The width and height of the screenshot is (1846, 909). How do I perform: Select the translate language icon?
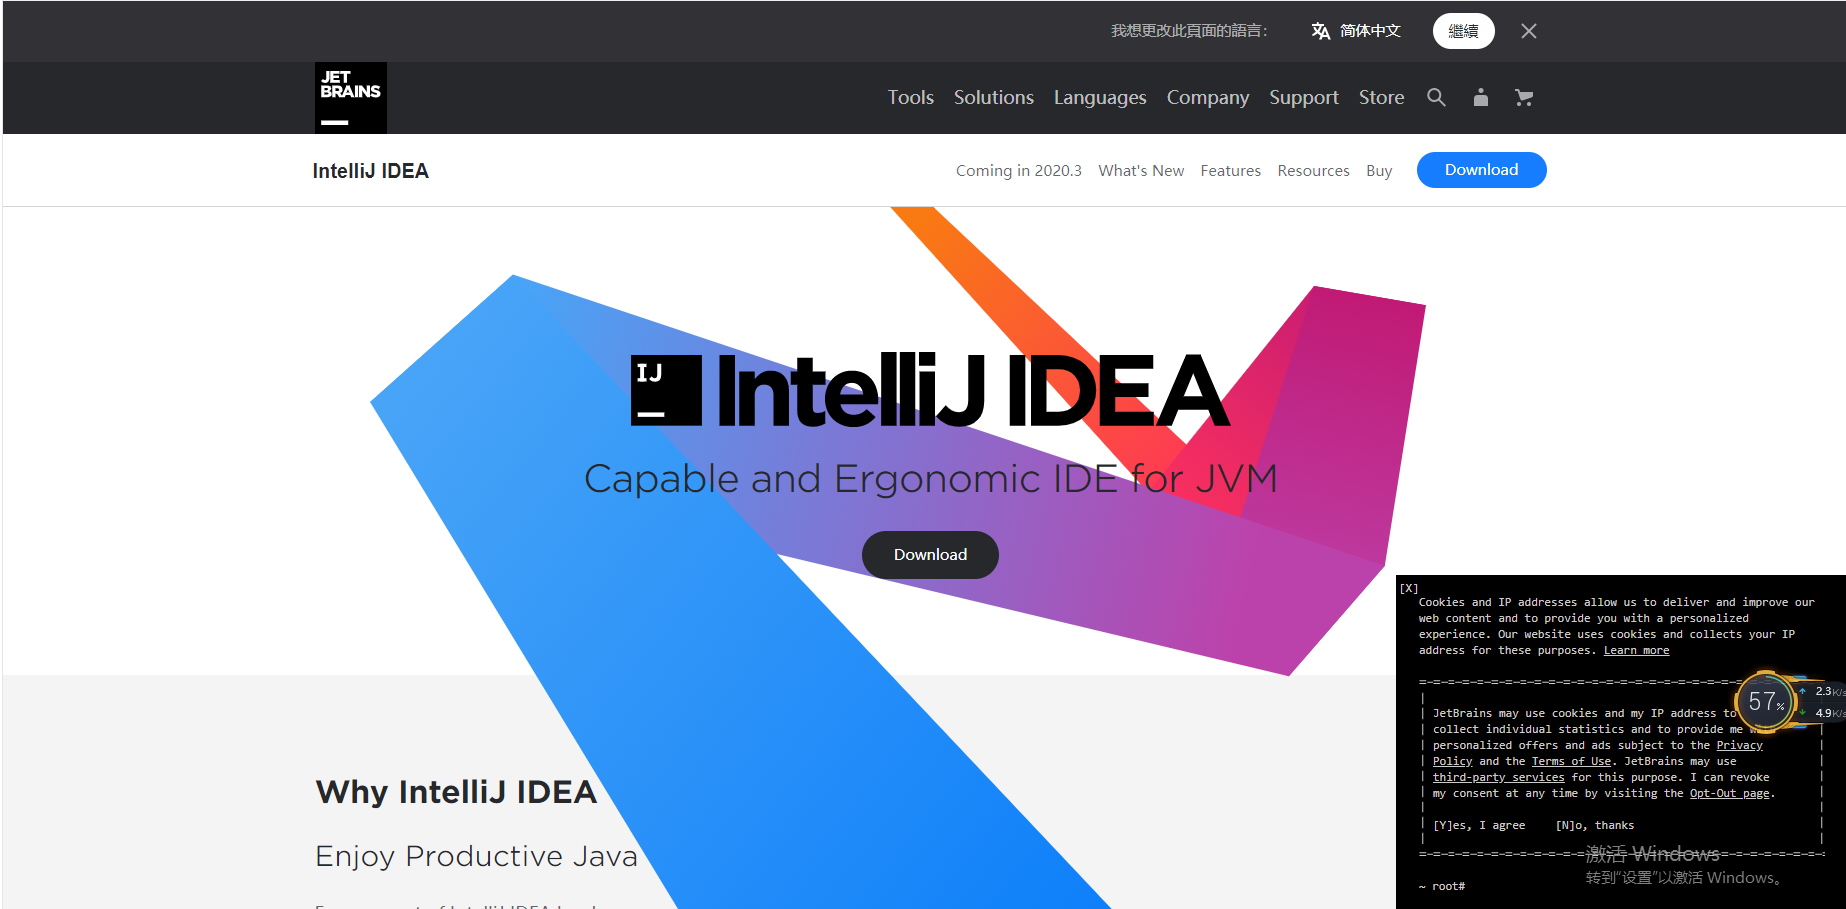[x=1321, y=31]
